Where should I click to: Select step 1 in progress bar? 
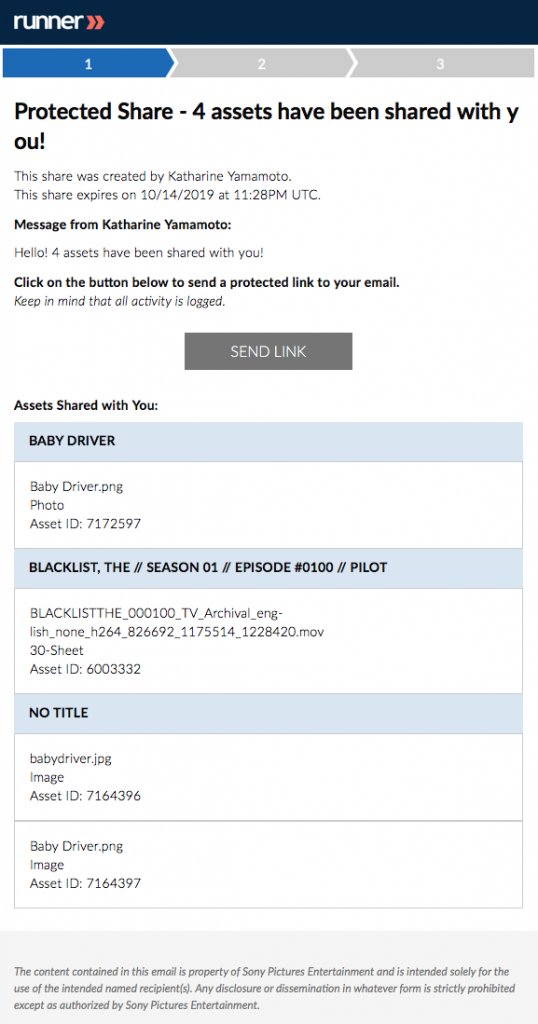(89, 64)
